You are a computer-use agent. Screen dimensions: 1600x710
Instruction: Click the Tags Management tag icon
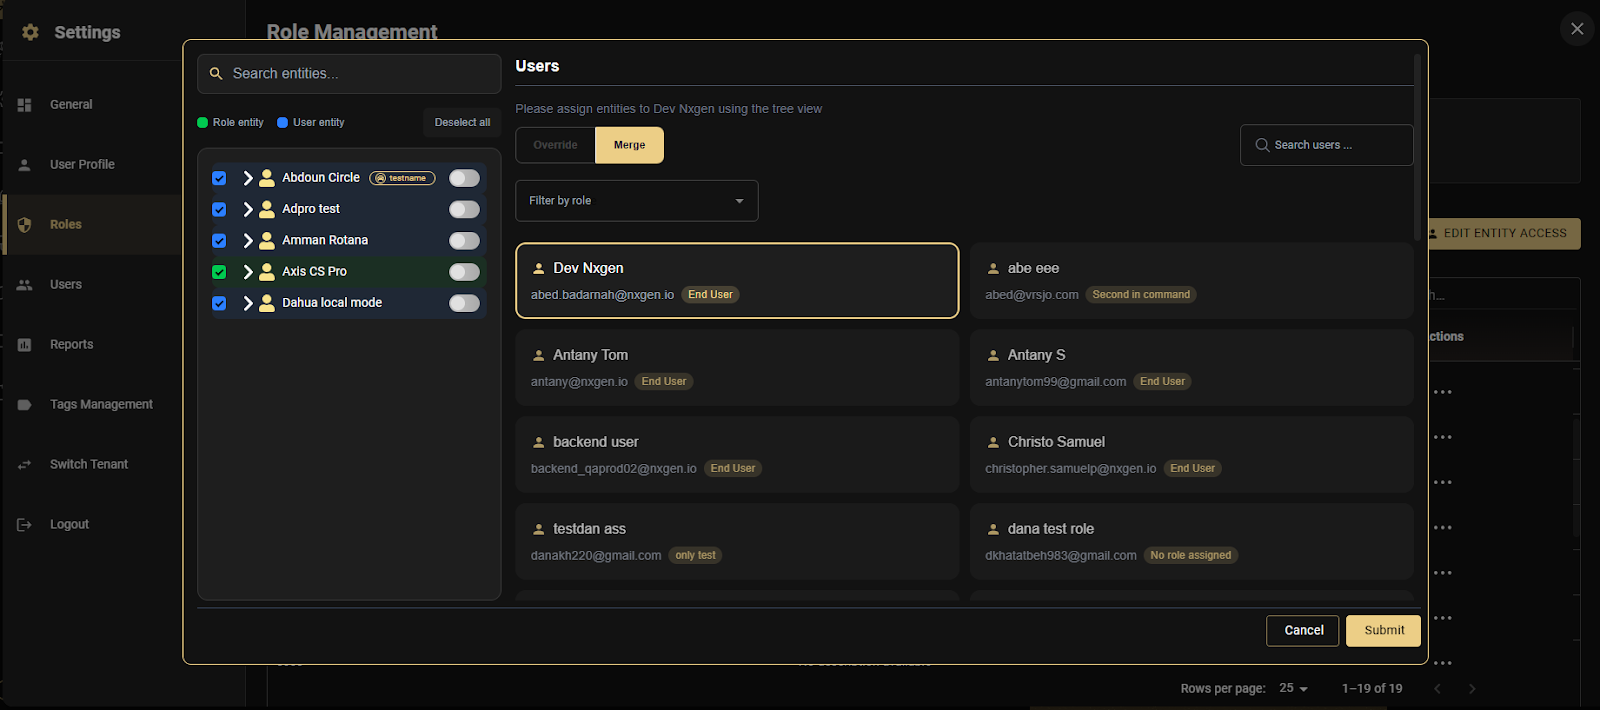(x=25, y=405)
